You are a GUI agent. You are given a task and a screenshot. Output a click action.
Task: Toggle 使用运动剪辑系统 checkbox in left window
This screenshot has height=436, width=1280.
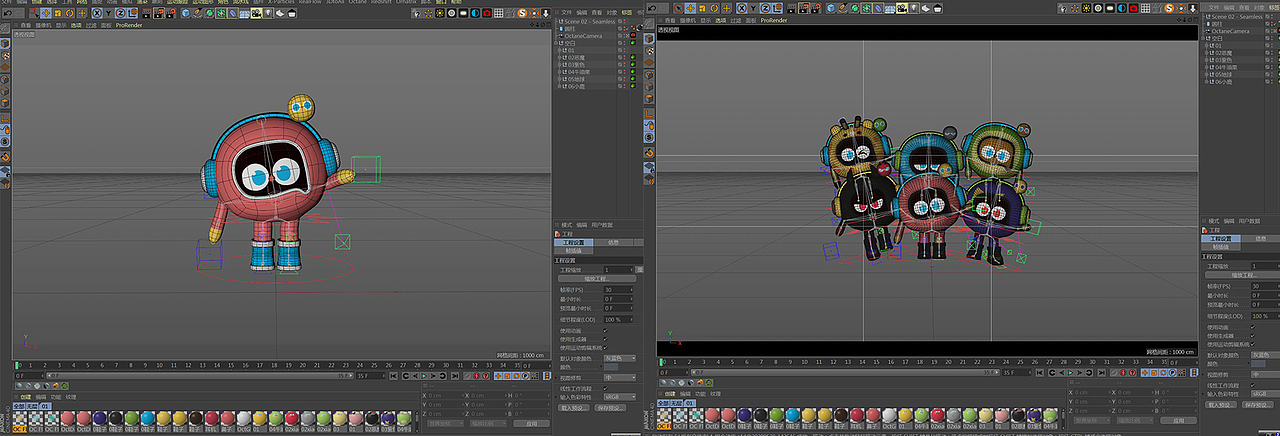click(605, 348)
